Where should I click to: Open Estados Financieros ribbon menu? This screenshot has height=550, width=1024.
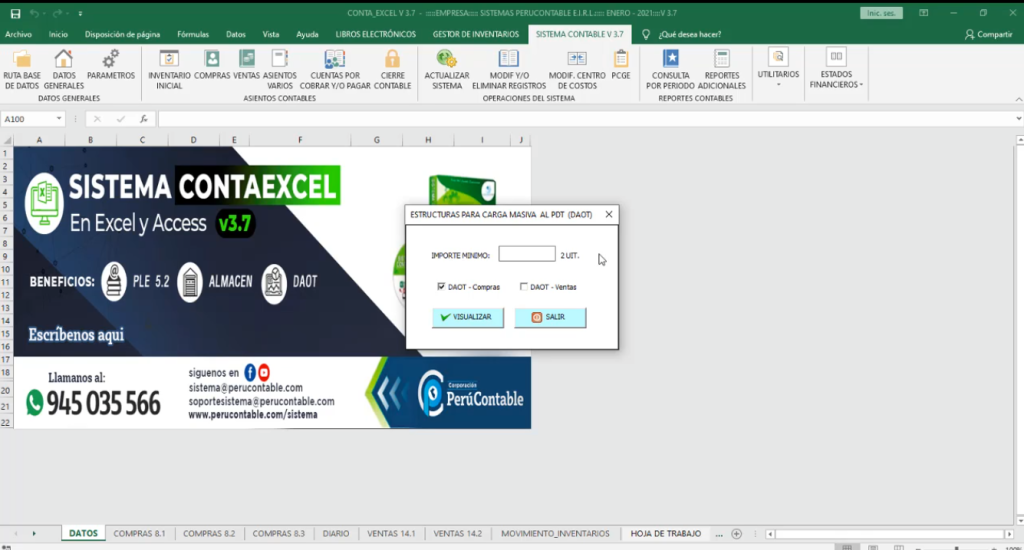click(x=836, y=68)
